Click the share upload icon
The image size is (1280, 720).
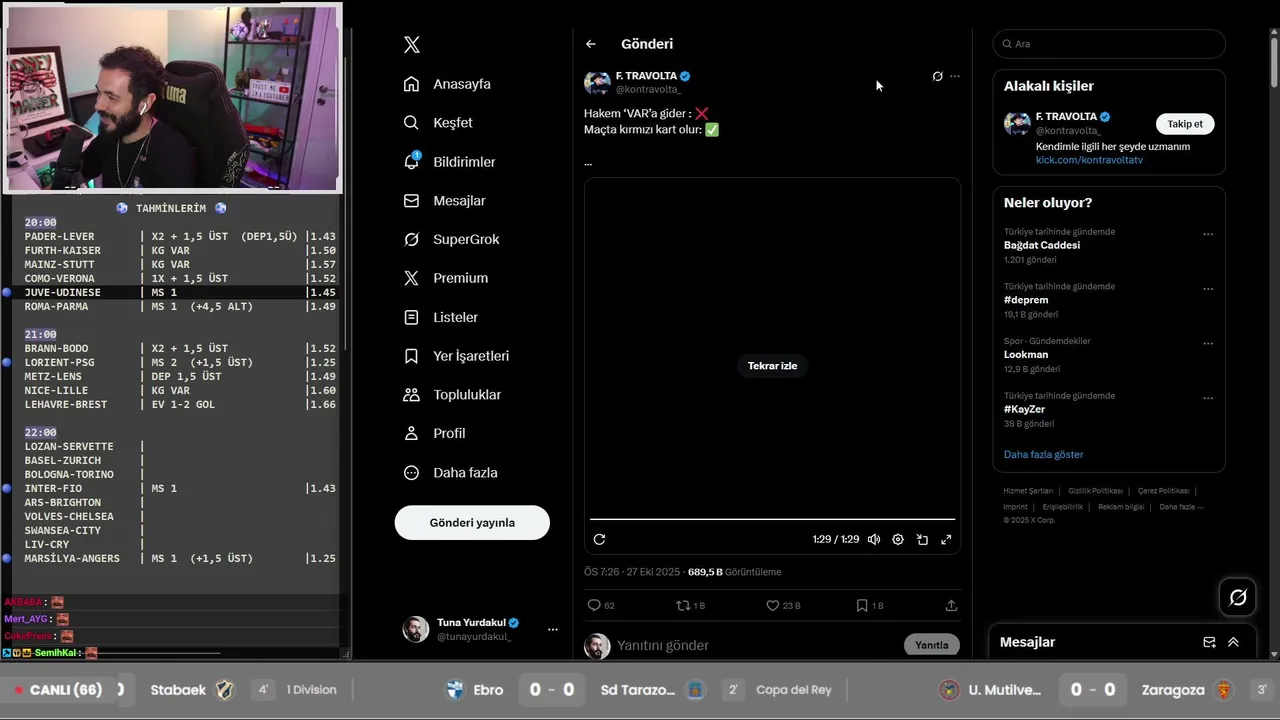pyautogui.click(x=951, y=605)
